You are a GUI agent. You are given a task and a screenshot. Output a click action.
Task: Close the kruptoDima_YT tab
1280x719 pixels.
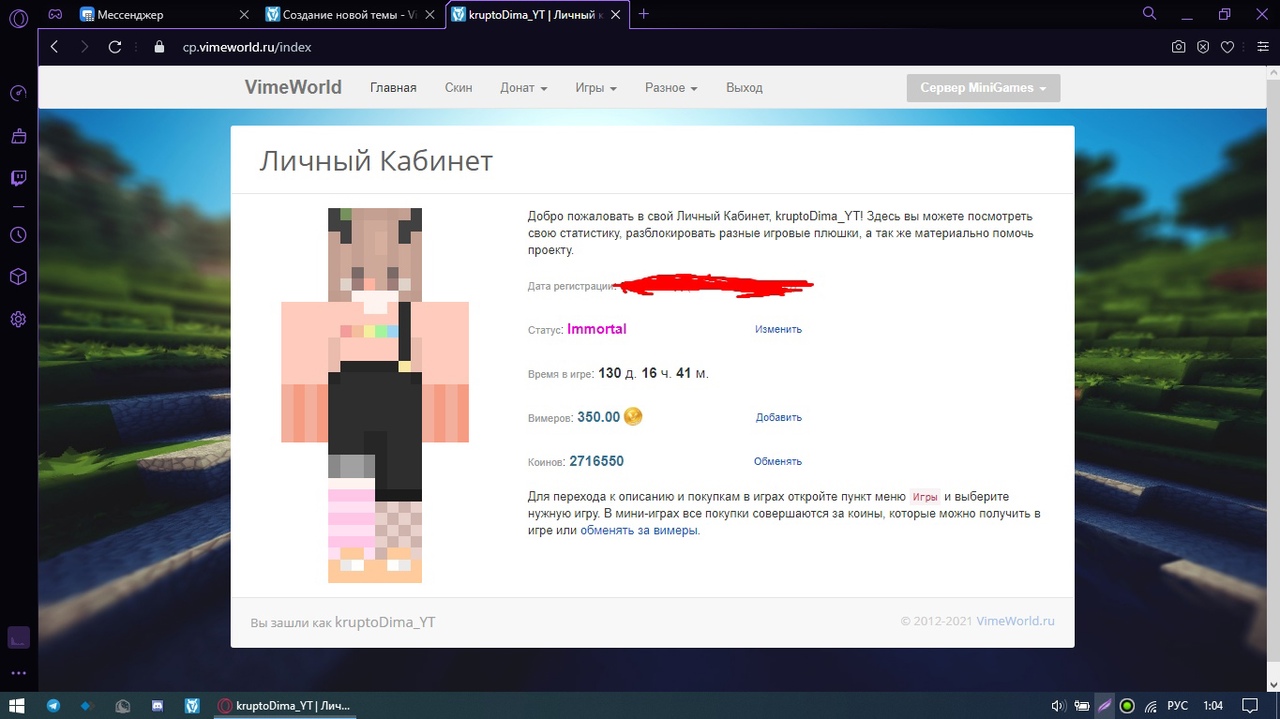pos(617,15)
